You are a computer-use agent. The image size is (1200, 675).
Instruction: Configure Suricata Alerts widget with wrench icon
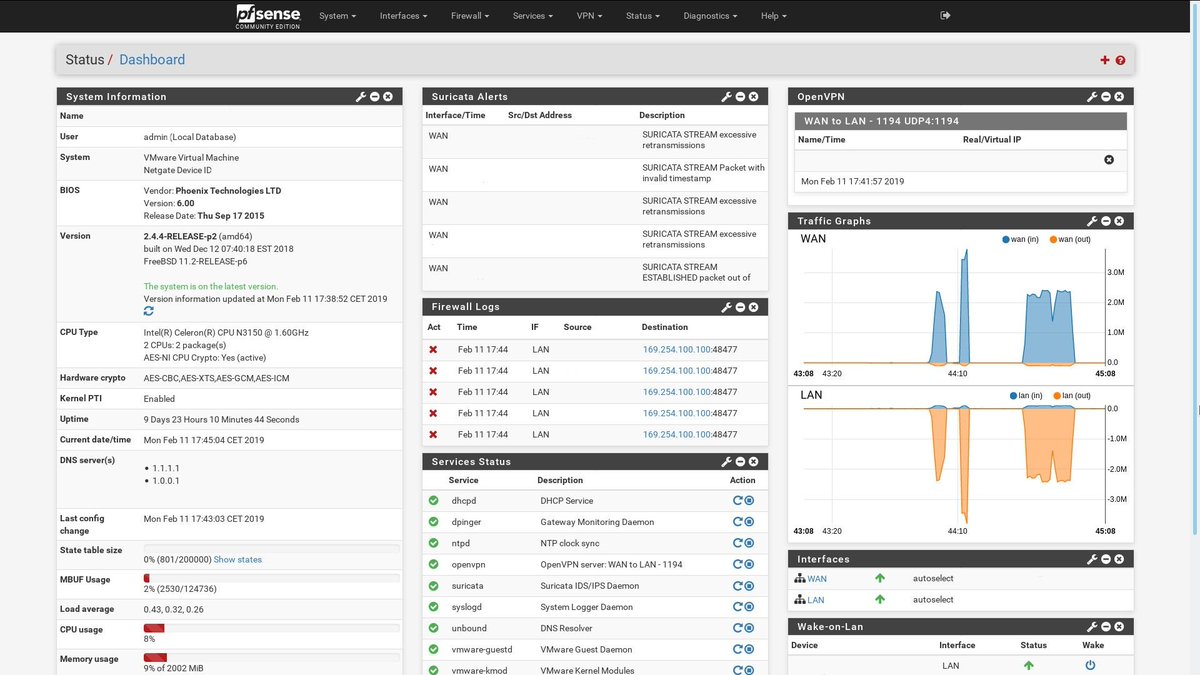(727, 97)
